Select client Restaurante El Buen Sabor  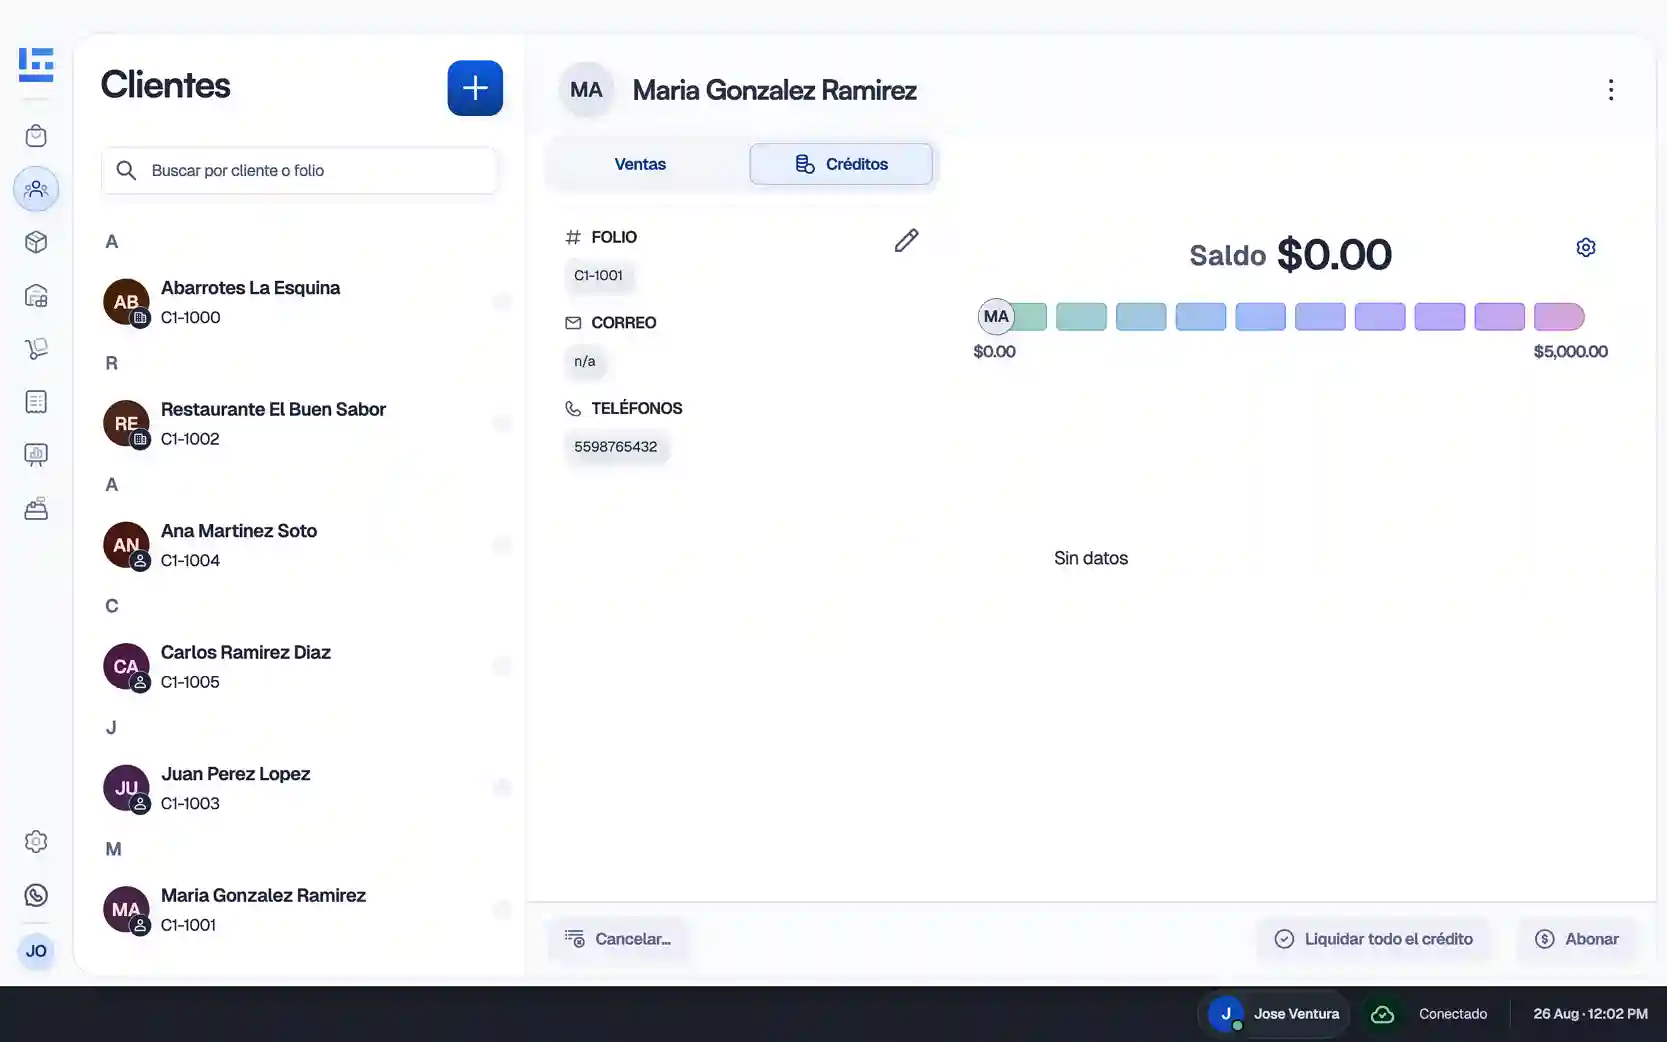coord(299,424)
